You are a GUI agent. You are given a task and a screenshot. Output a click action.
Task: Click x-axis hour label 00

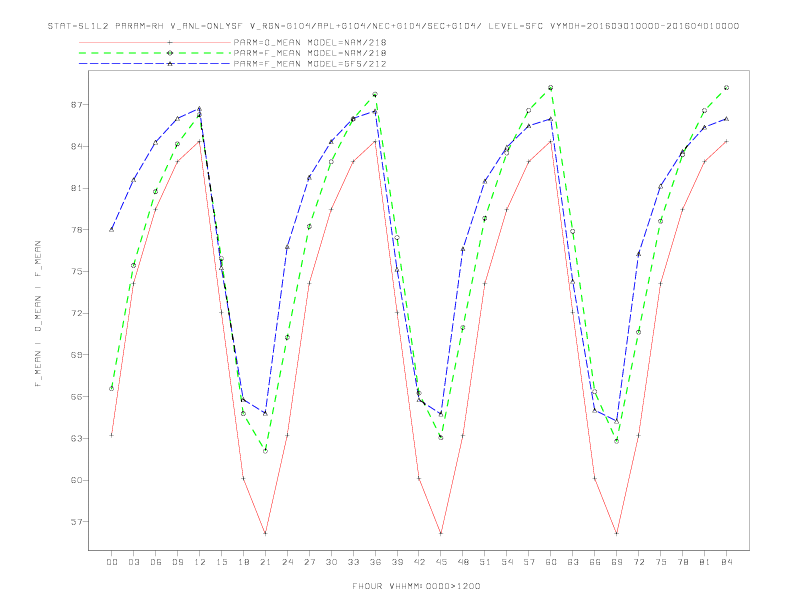112,562
